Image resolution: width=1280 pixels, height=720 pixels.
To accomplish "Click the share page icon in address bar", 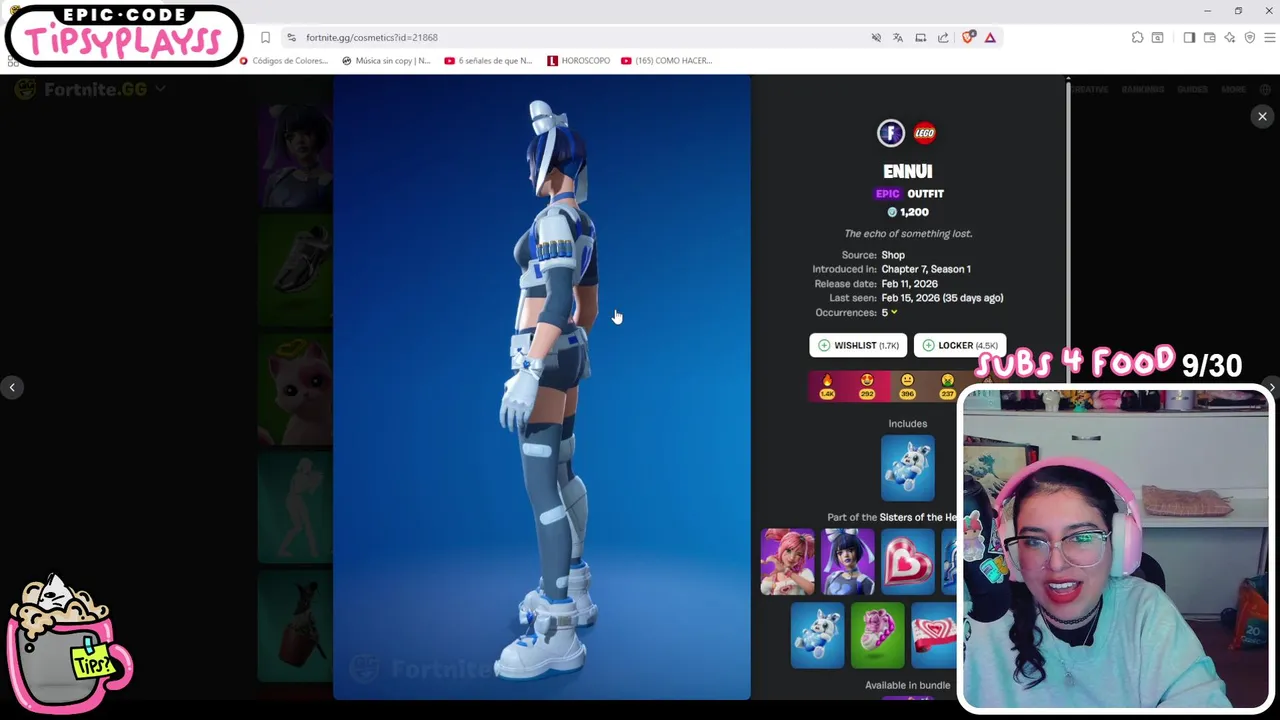I will pyautogui.click(x=943, y=37).
